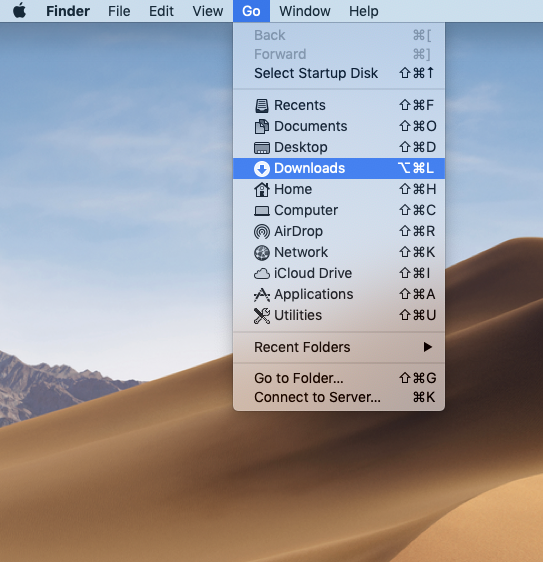Choose Go to Folder… item

click(x=339, y=378)
